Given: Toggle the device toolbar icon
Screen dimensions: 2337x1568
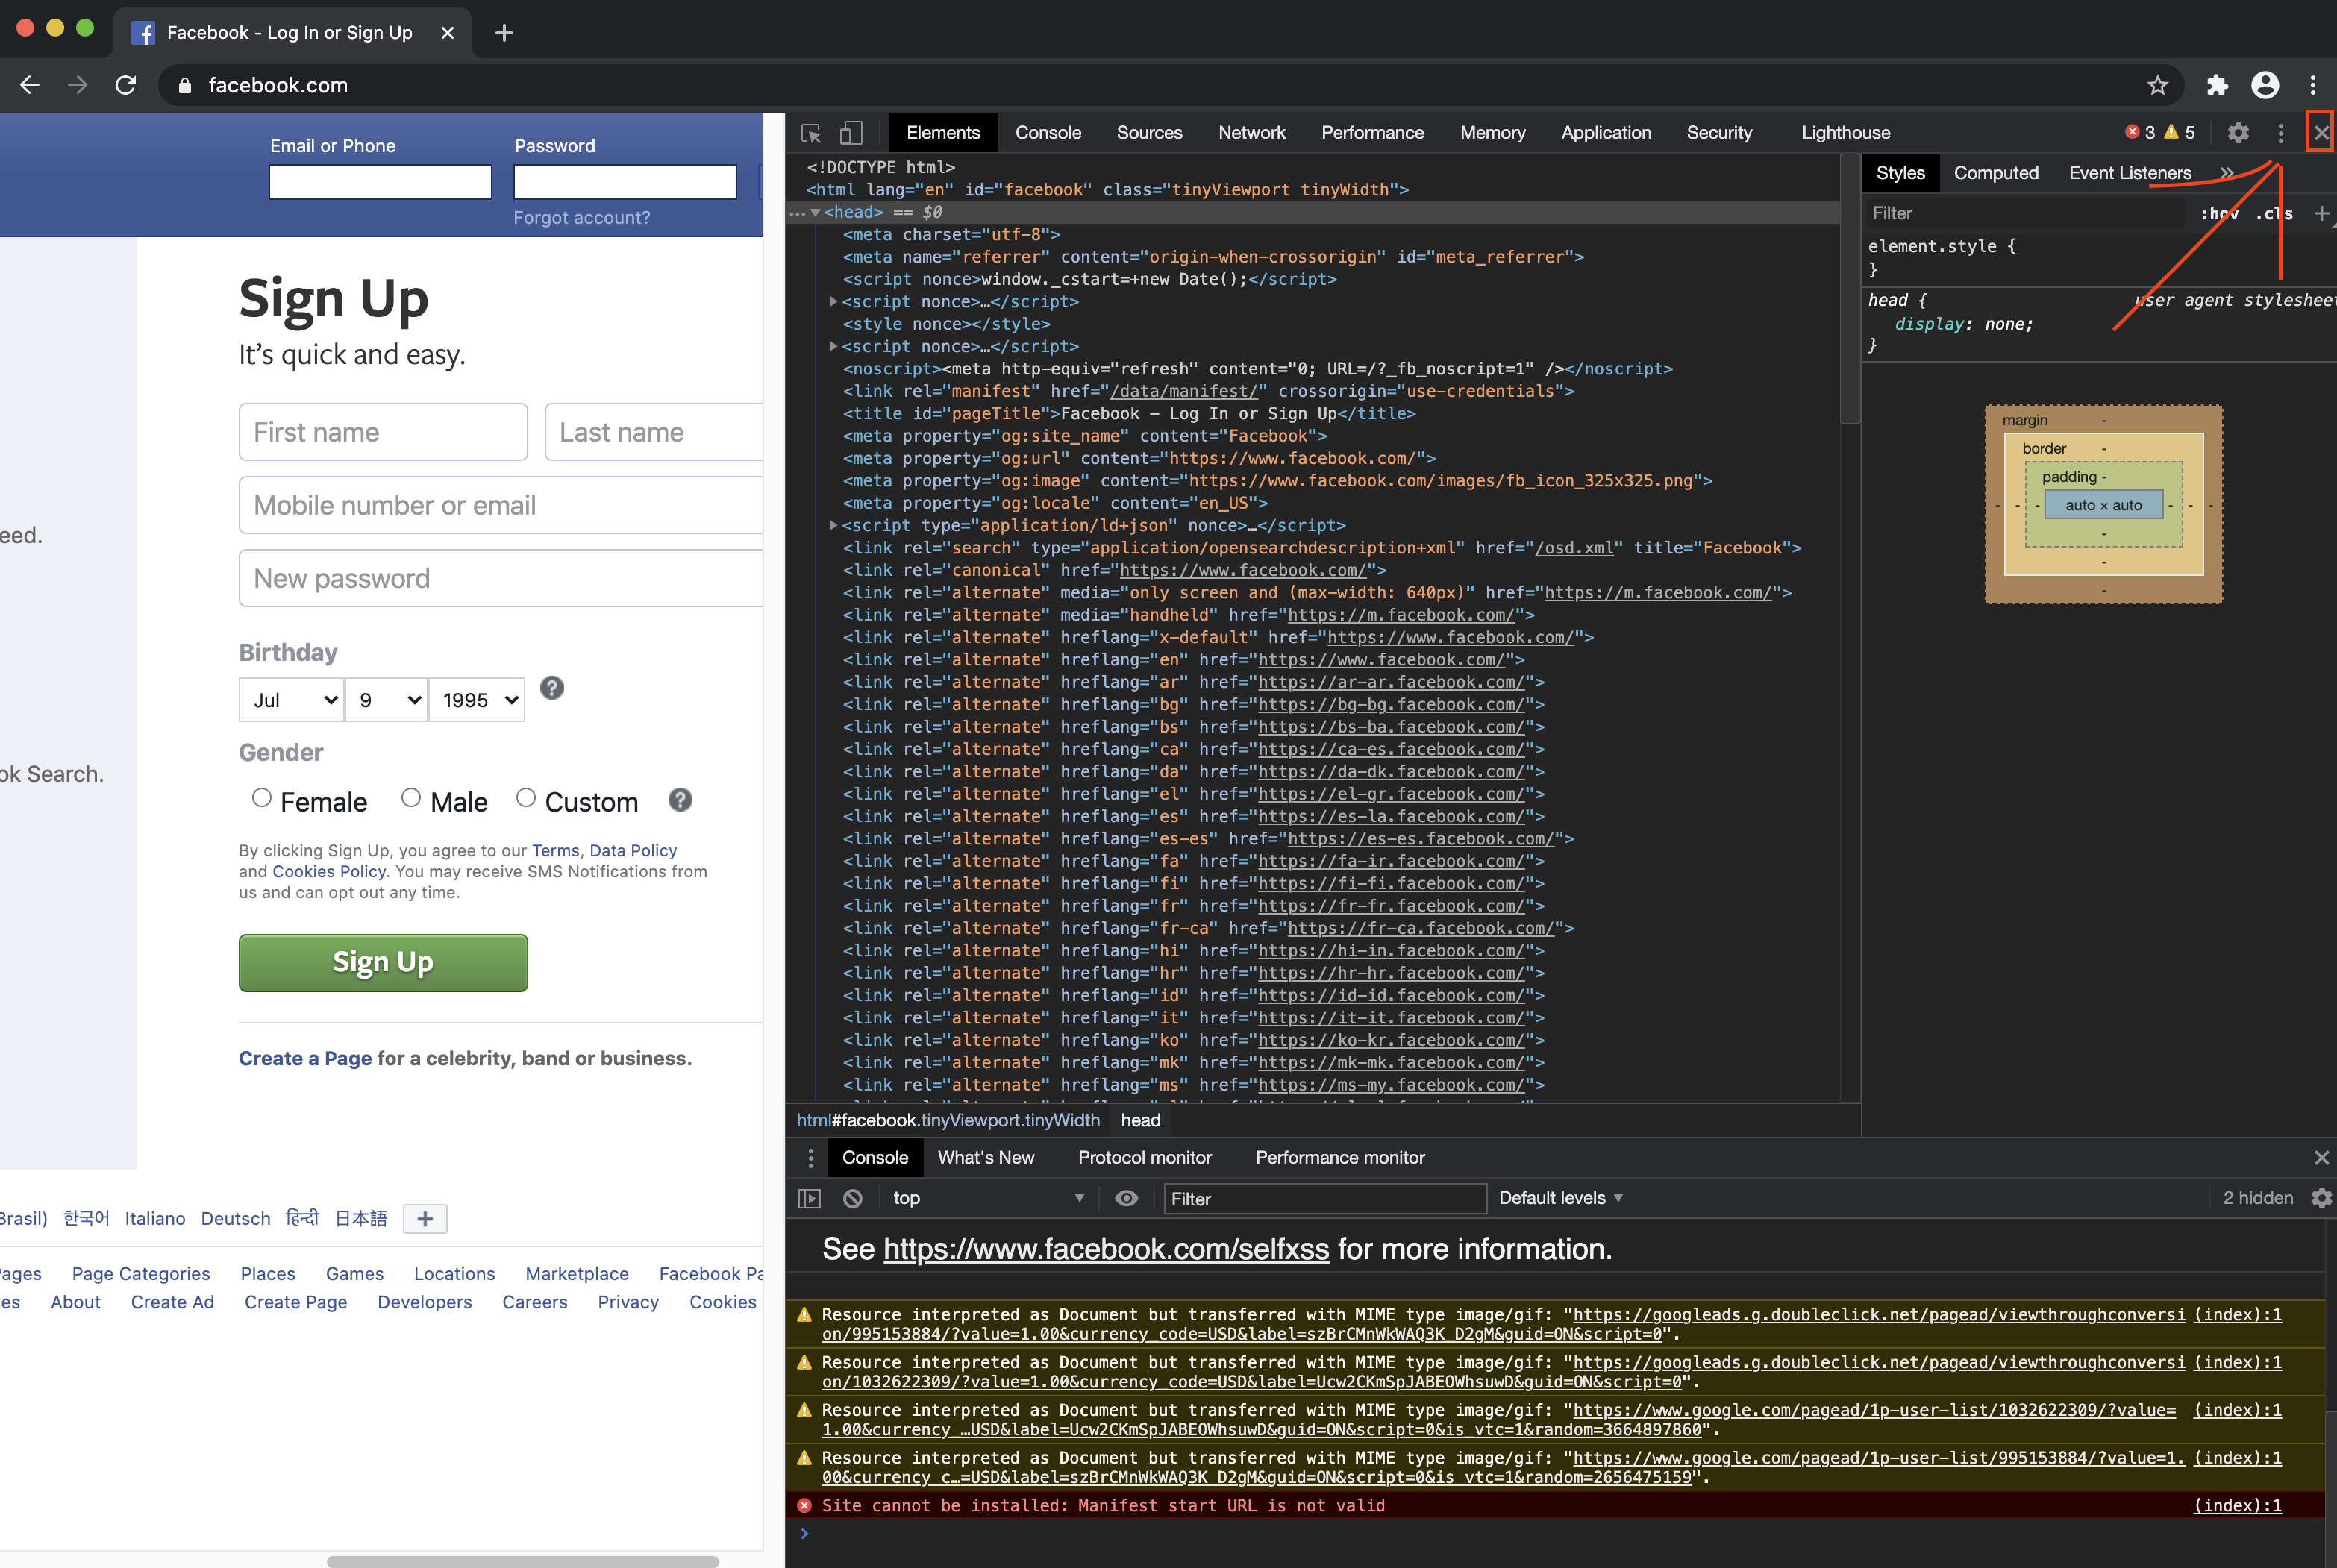Looking at the screenshot, I should (851, 132).
